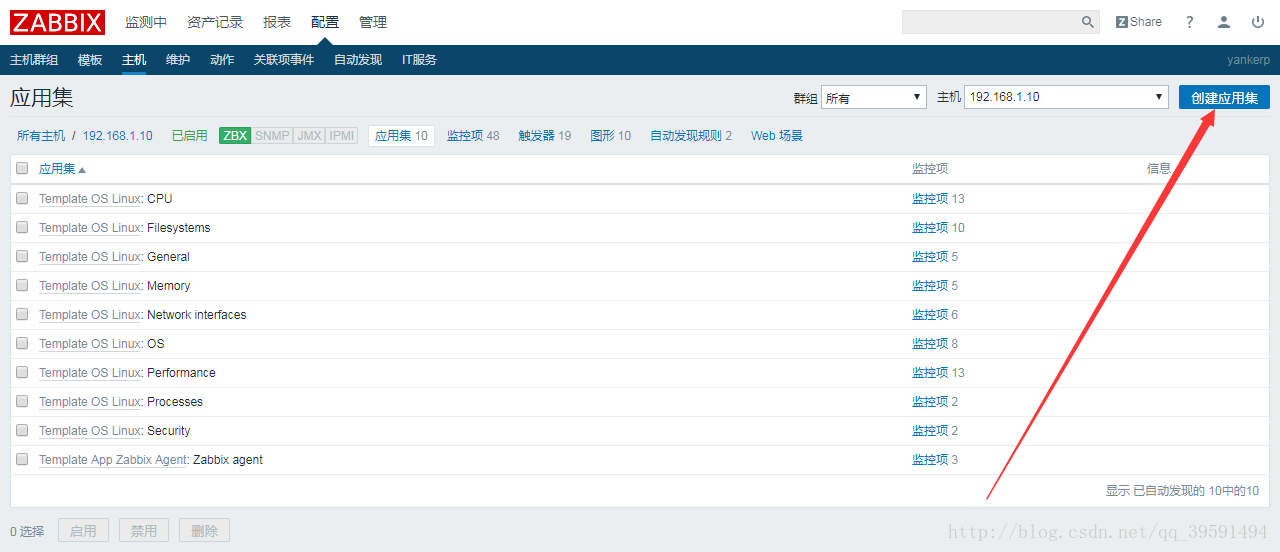1280x552 pixels.
Task: Go to 关联项事件 submenu
Action: tap(284, 60)
